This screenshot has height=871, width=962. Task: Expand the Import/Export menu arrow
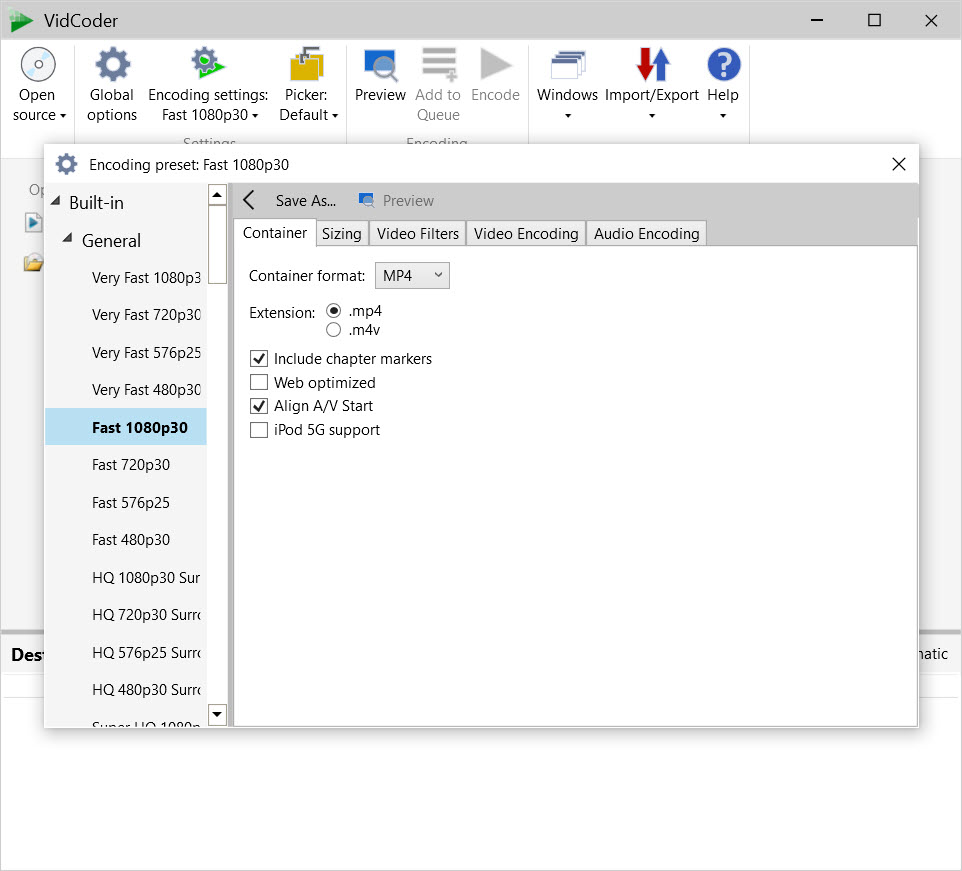coord(652,115)
